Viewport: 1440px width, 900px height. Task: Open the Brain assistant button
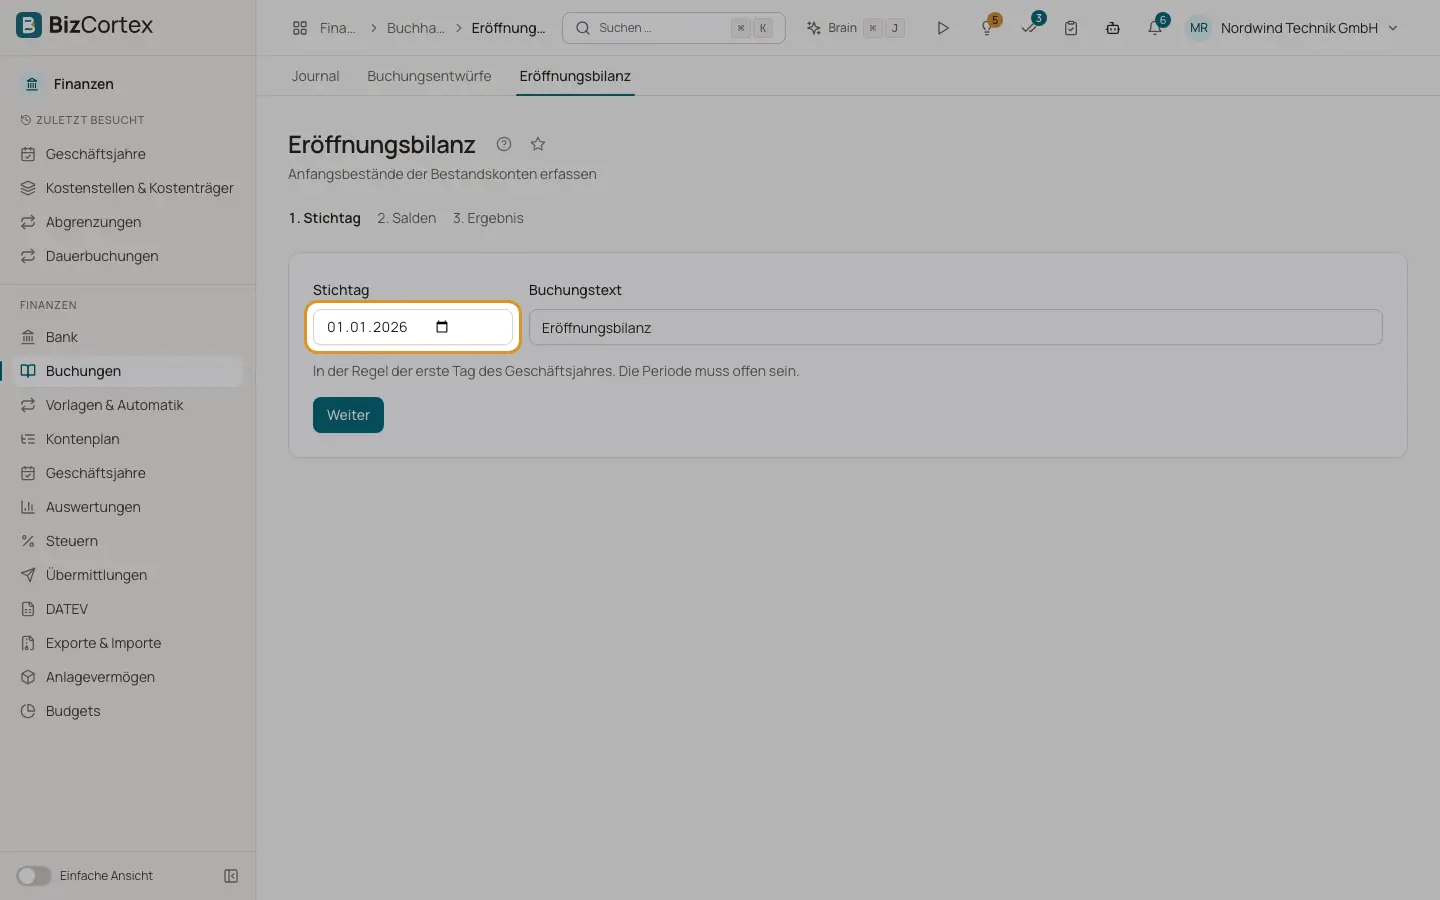(856, 28)
